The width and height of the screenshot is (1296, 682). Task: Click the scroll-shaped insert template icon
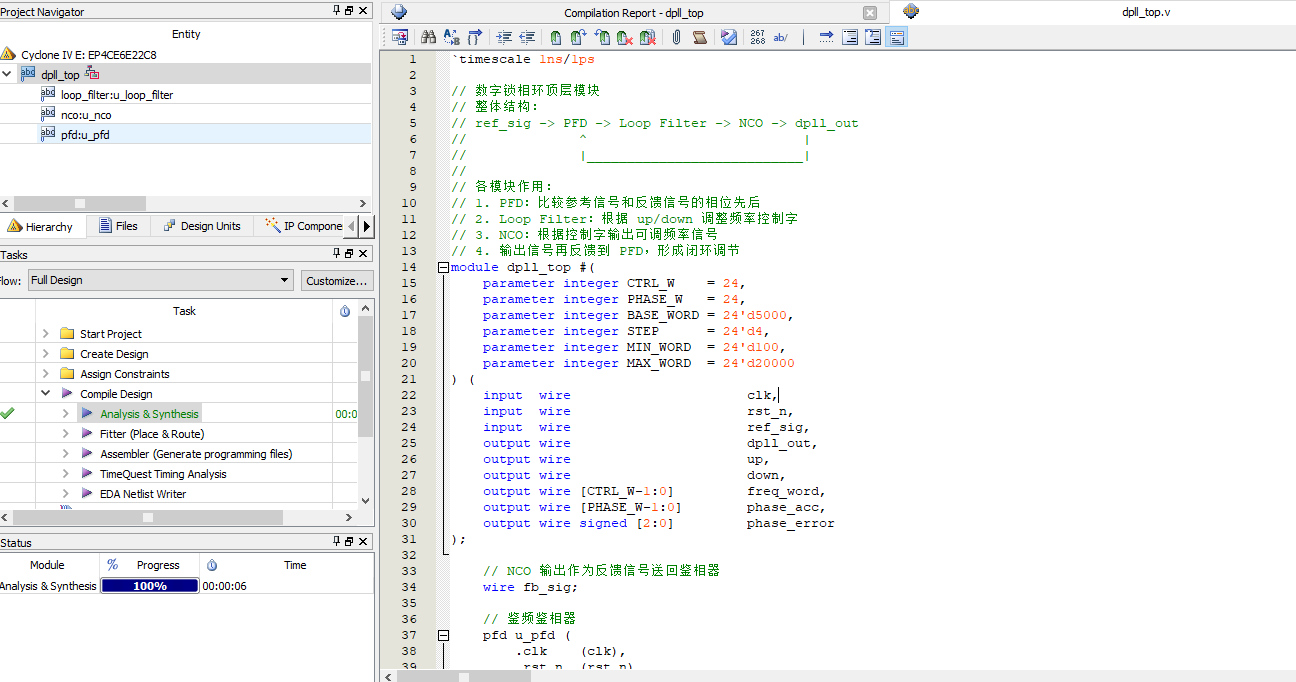[x=700, y=37]
